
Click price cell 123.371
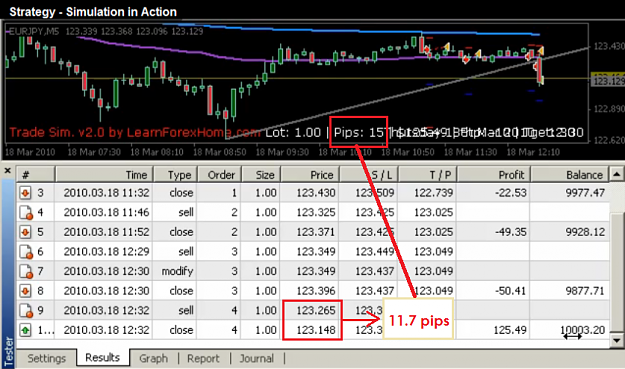[316, 232]
